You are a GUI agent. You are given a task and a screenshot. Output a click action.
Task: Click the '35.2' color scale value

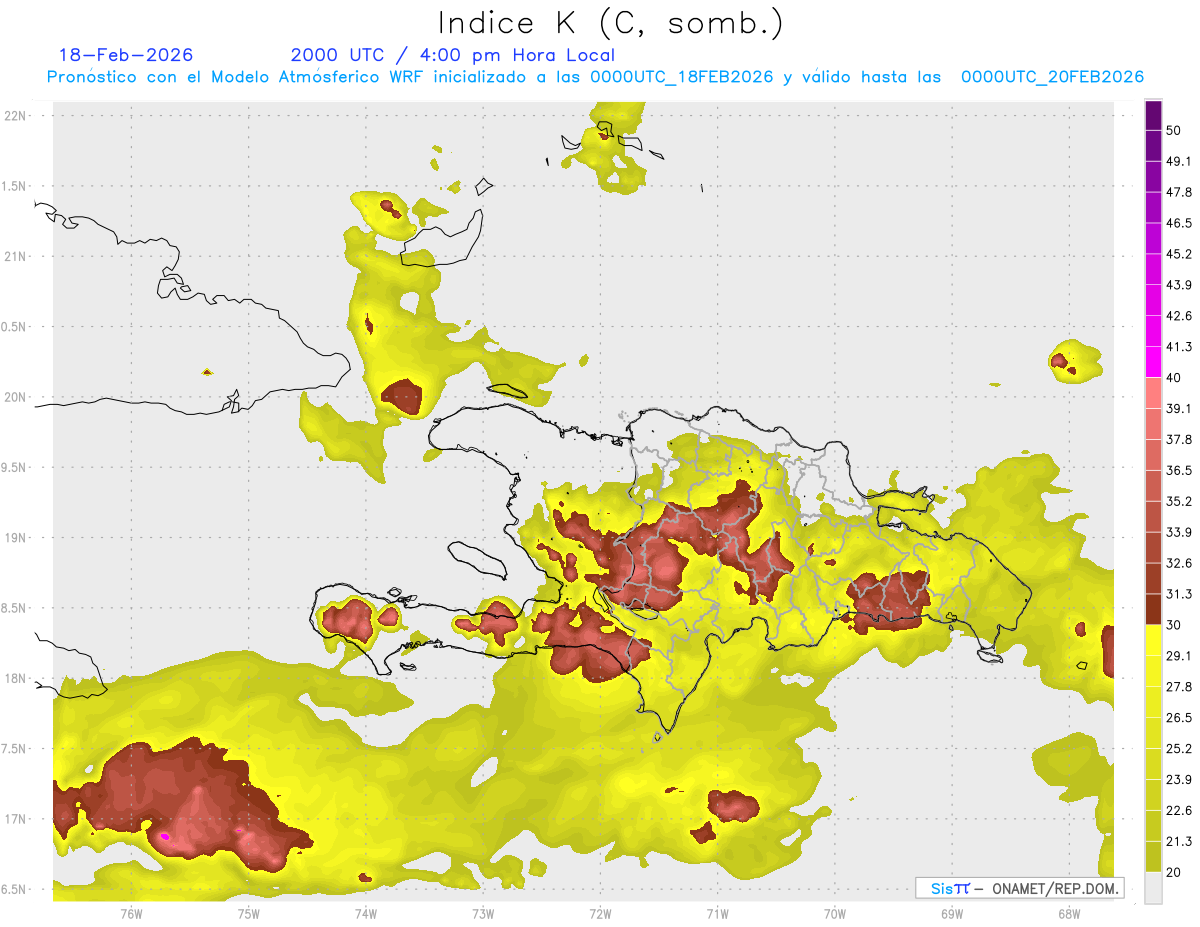point(1179,501)
